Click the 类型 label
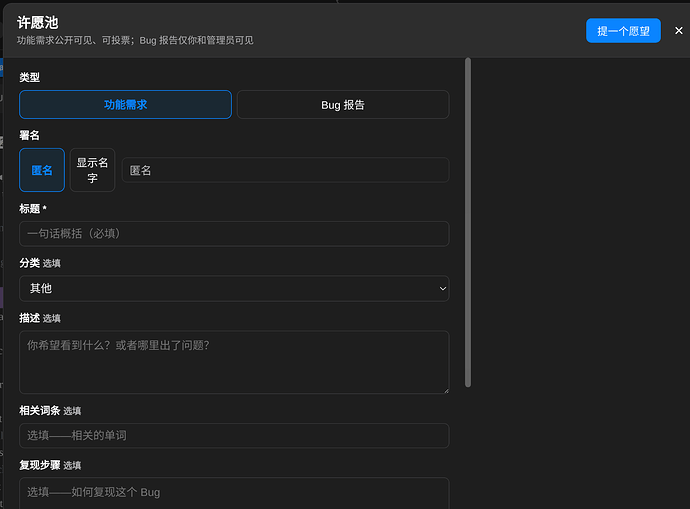 [29, 77]
